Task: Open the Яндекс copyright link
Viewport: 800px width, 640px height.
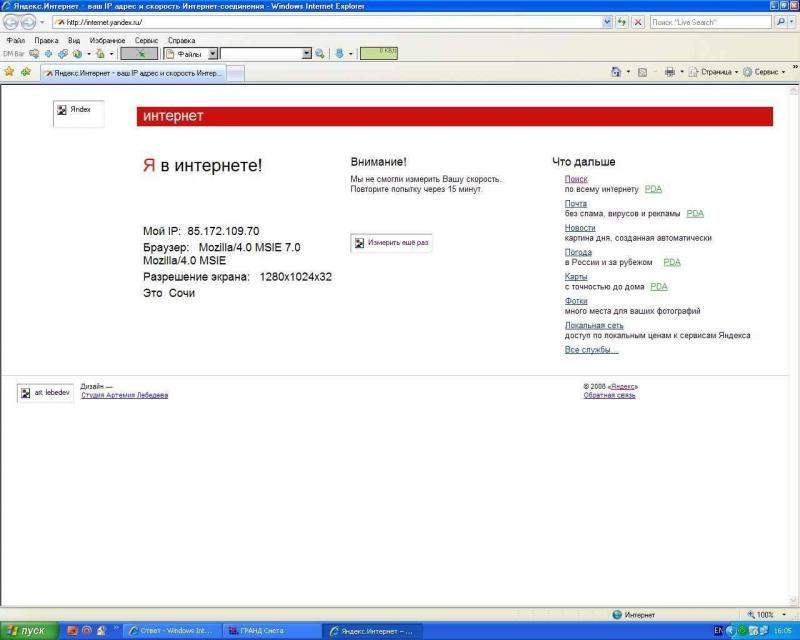Action: pos(623,387)
